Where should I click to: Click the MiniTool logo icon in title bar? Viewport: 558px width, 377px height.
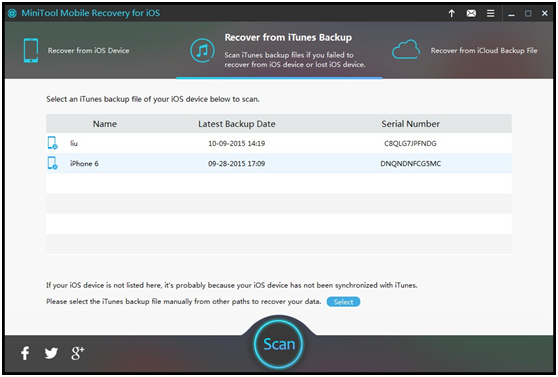pyautogui.click(x=12, y=14)
